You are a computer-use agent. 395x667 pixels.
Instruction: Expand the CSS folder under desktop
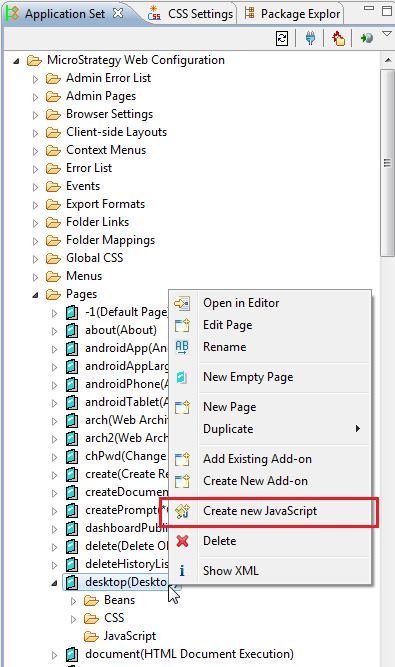[73, 619]
